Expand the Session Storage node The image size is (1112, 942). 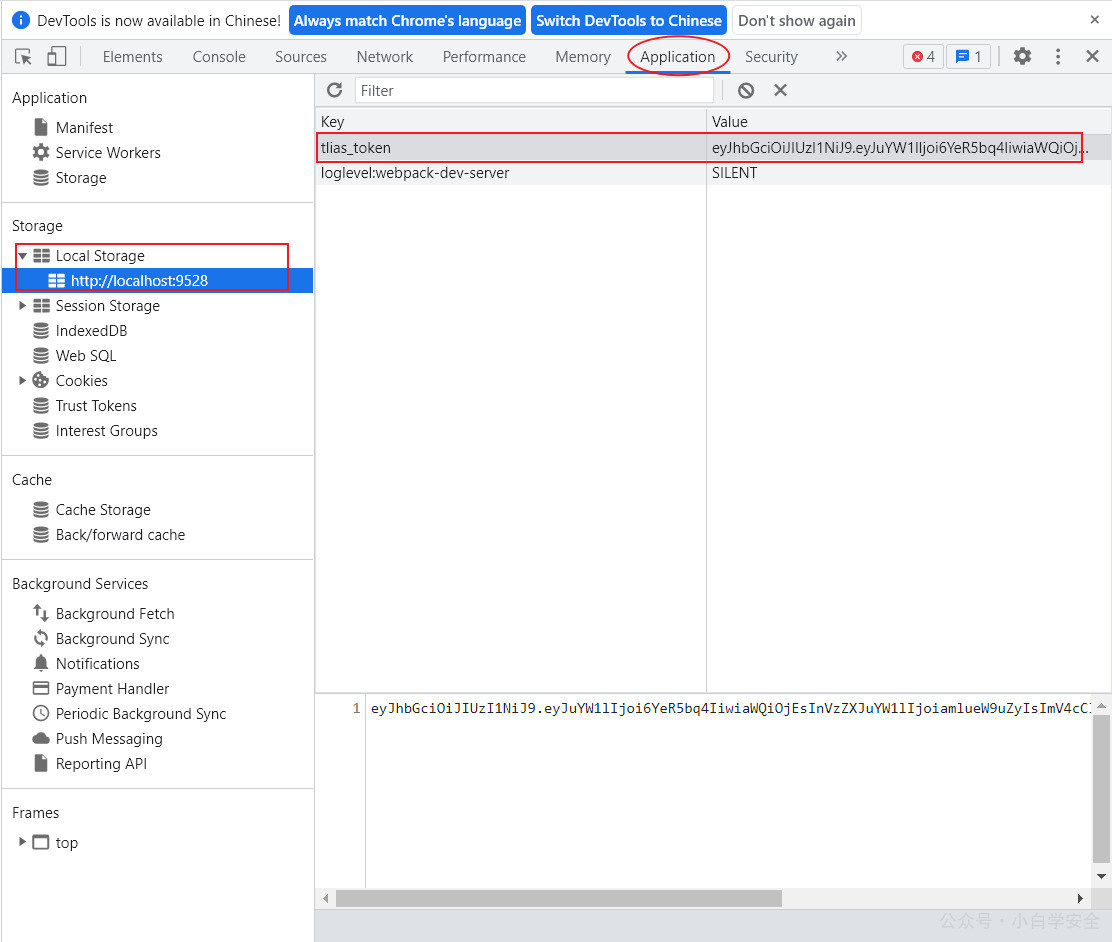coord(22,306)
